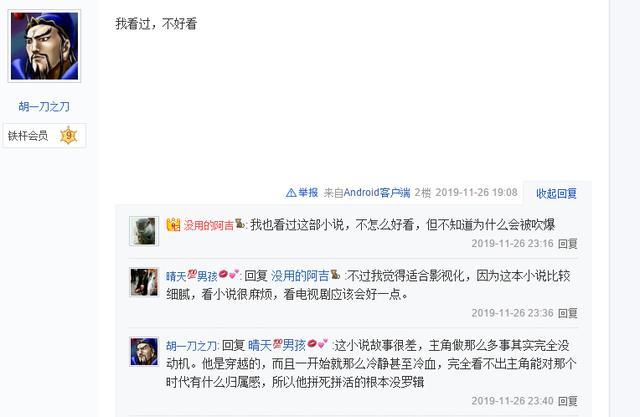Click the crown icon beside 没用的阿吉
The height and width of the screenshot is (417, 640).
coord(173,224)
